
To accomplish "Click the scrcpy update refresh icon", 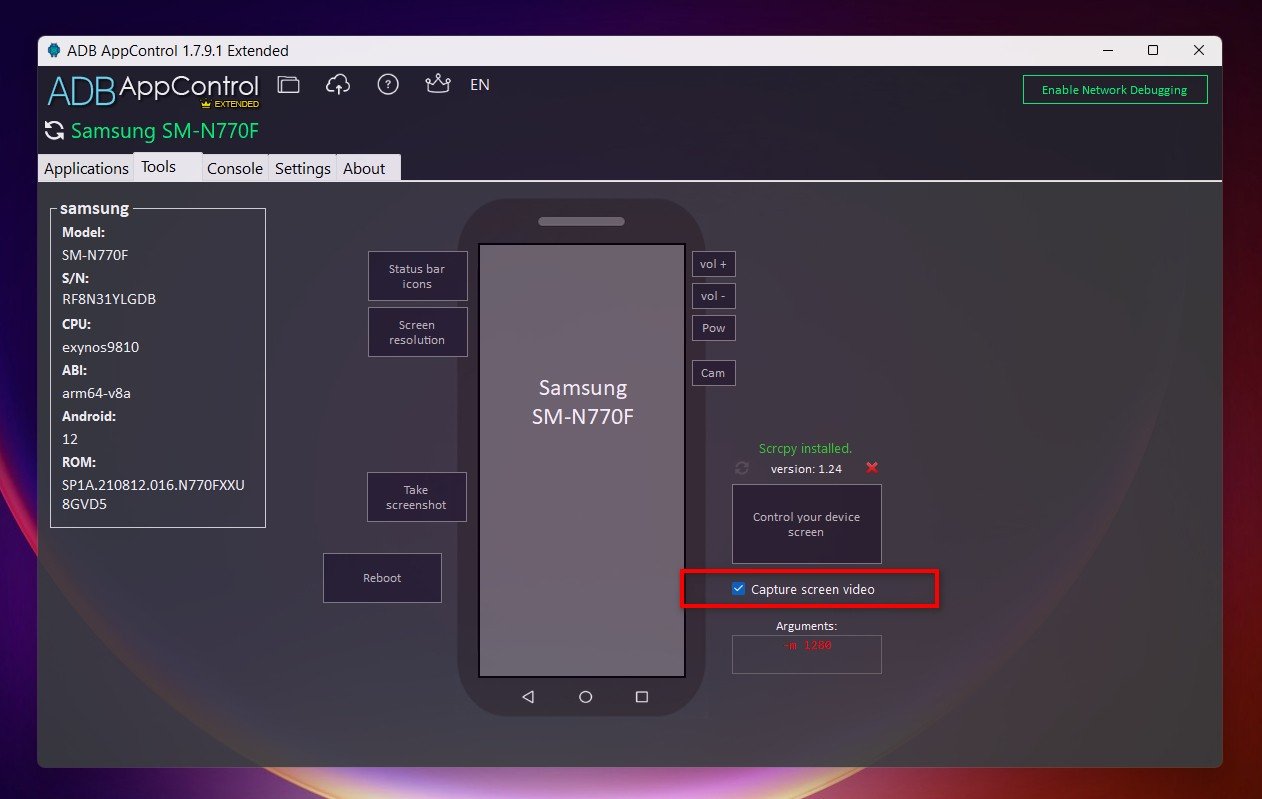I will (741, 468).
